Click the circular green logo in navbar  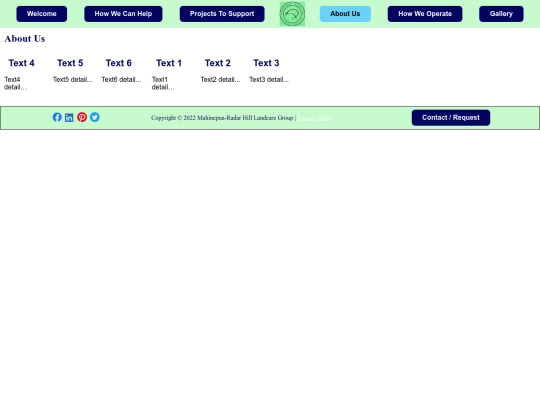pyautogui.click(x=292, y=14)
